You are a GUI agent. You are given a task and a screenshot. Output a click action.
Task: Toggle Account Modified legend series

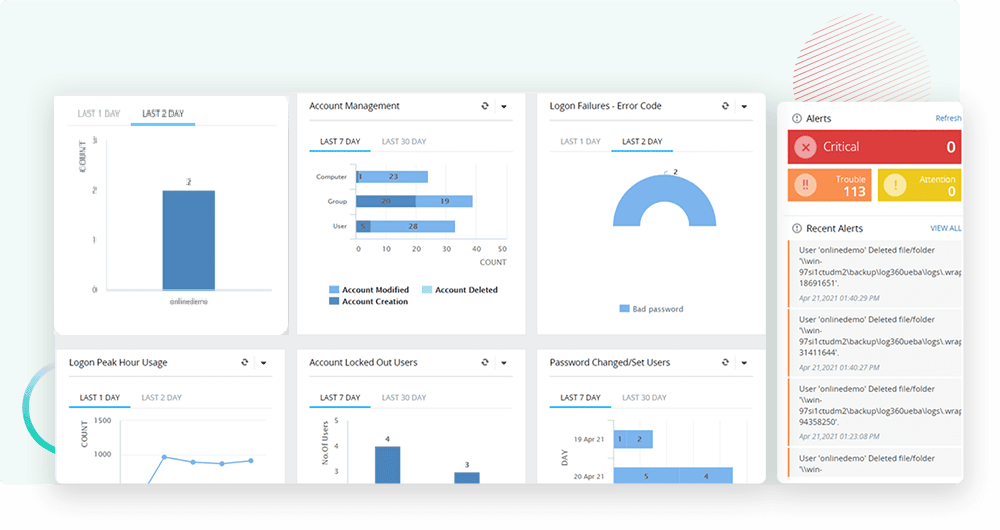click(369, 290)
